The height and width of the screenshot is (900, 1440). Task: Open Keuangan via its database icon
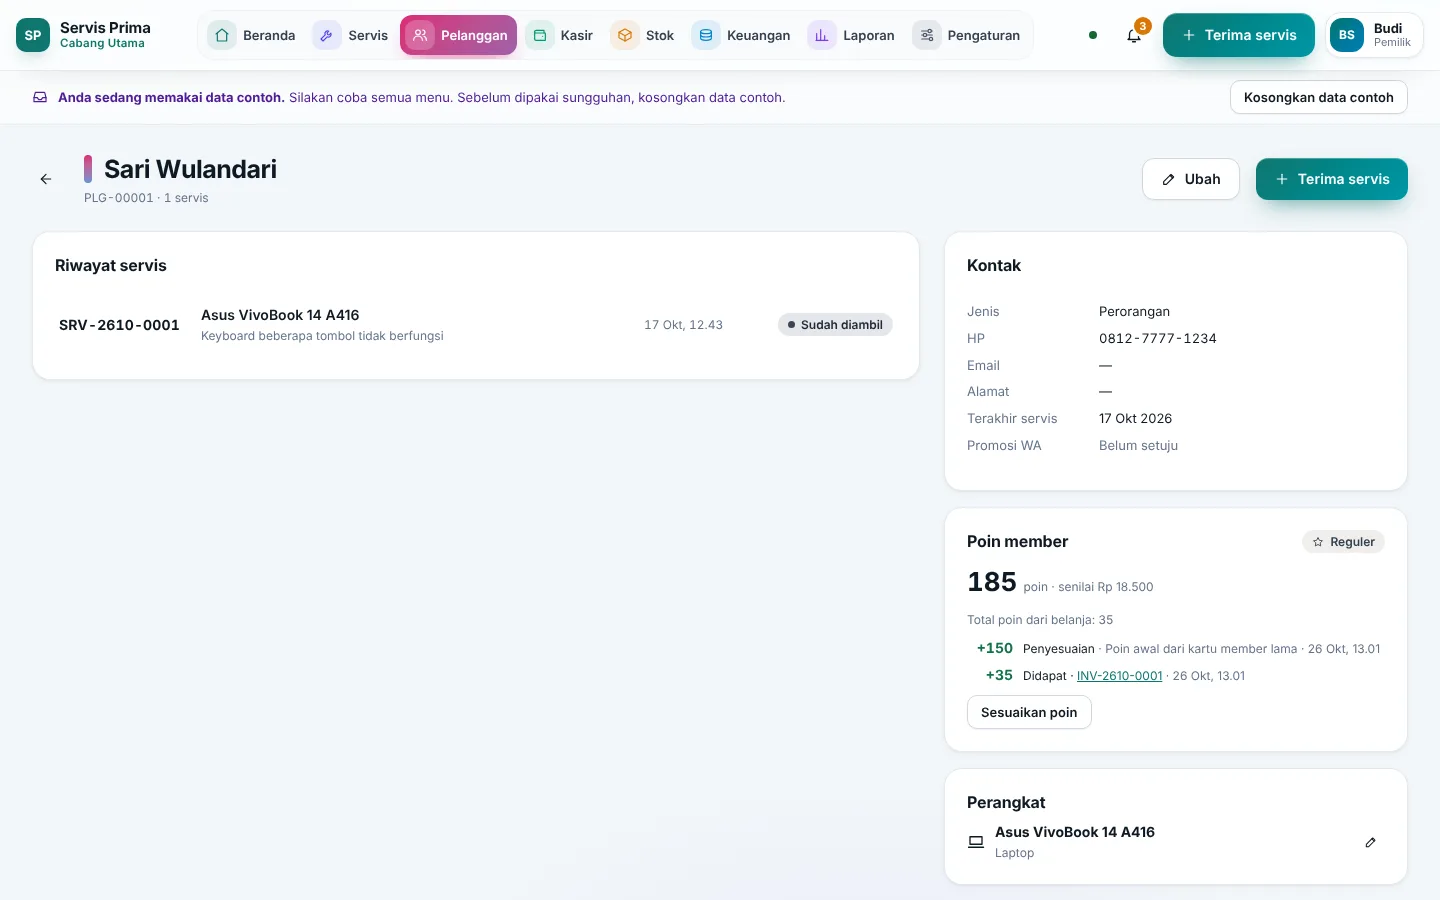706,35
